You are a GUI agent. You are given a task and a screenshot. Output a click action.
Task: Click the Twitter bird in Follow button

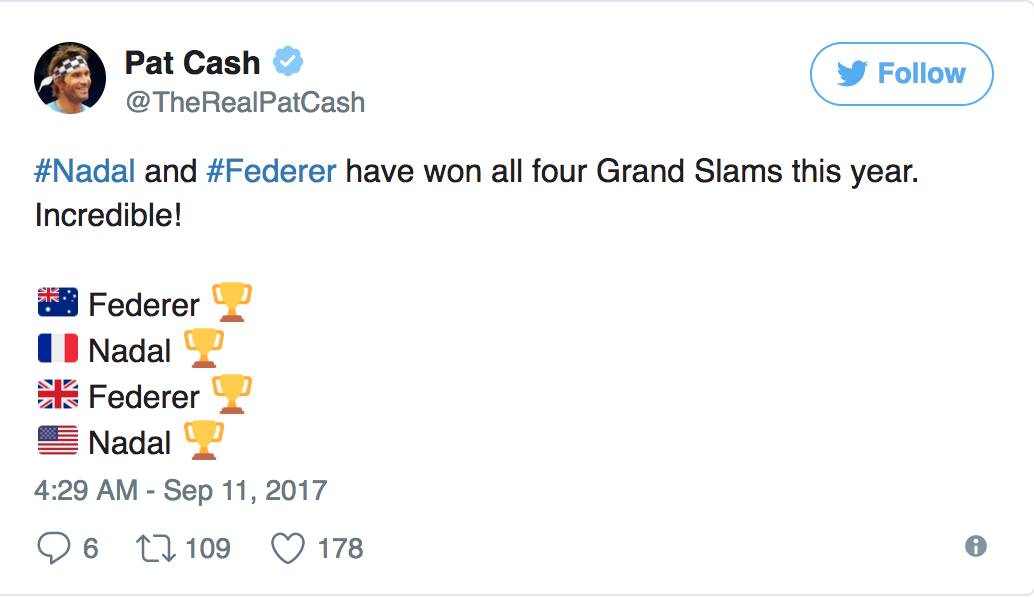pos(850,74)
